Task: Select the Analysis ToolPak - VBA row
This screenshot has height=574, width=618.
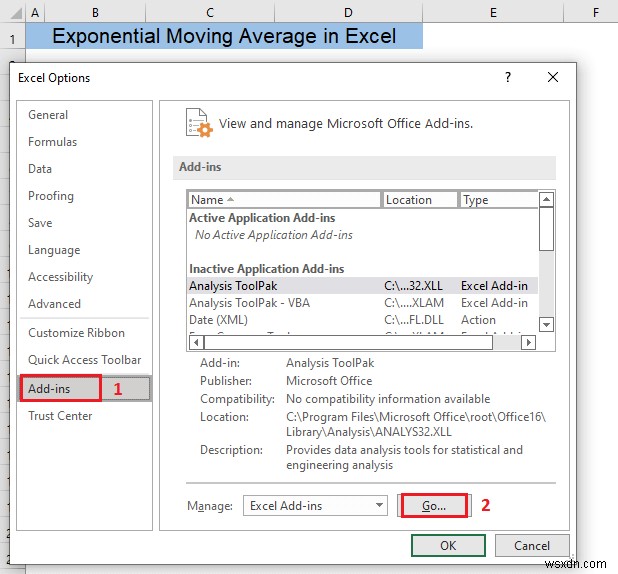Action: tap(363, 303)
